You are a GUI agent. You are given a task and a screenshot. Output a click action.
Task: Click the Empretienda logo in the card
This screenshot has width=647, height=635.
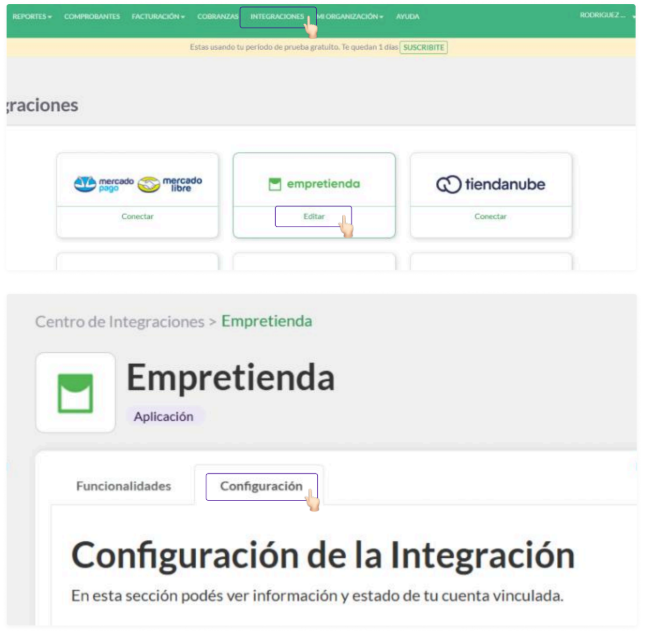coord(314,184)
